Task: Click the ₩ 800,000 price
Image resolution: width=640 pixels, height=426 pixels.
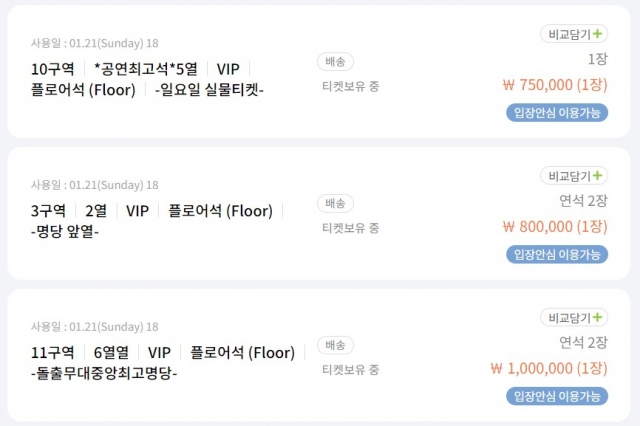Action: 555,226
